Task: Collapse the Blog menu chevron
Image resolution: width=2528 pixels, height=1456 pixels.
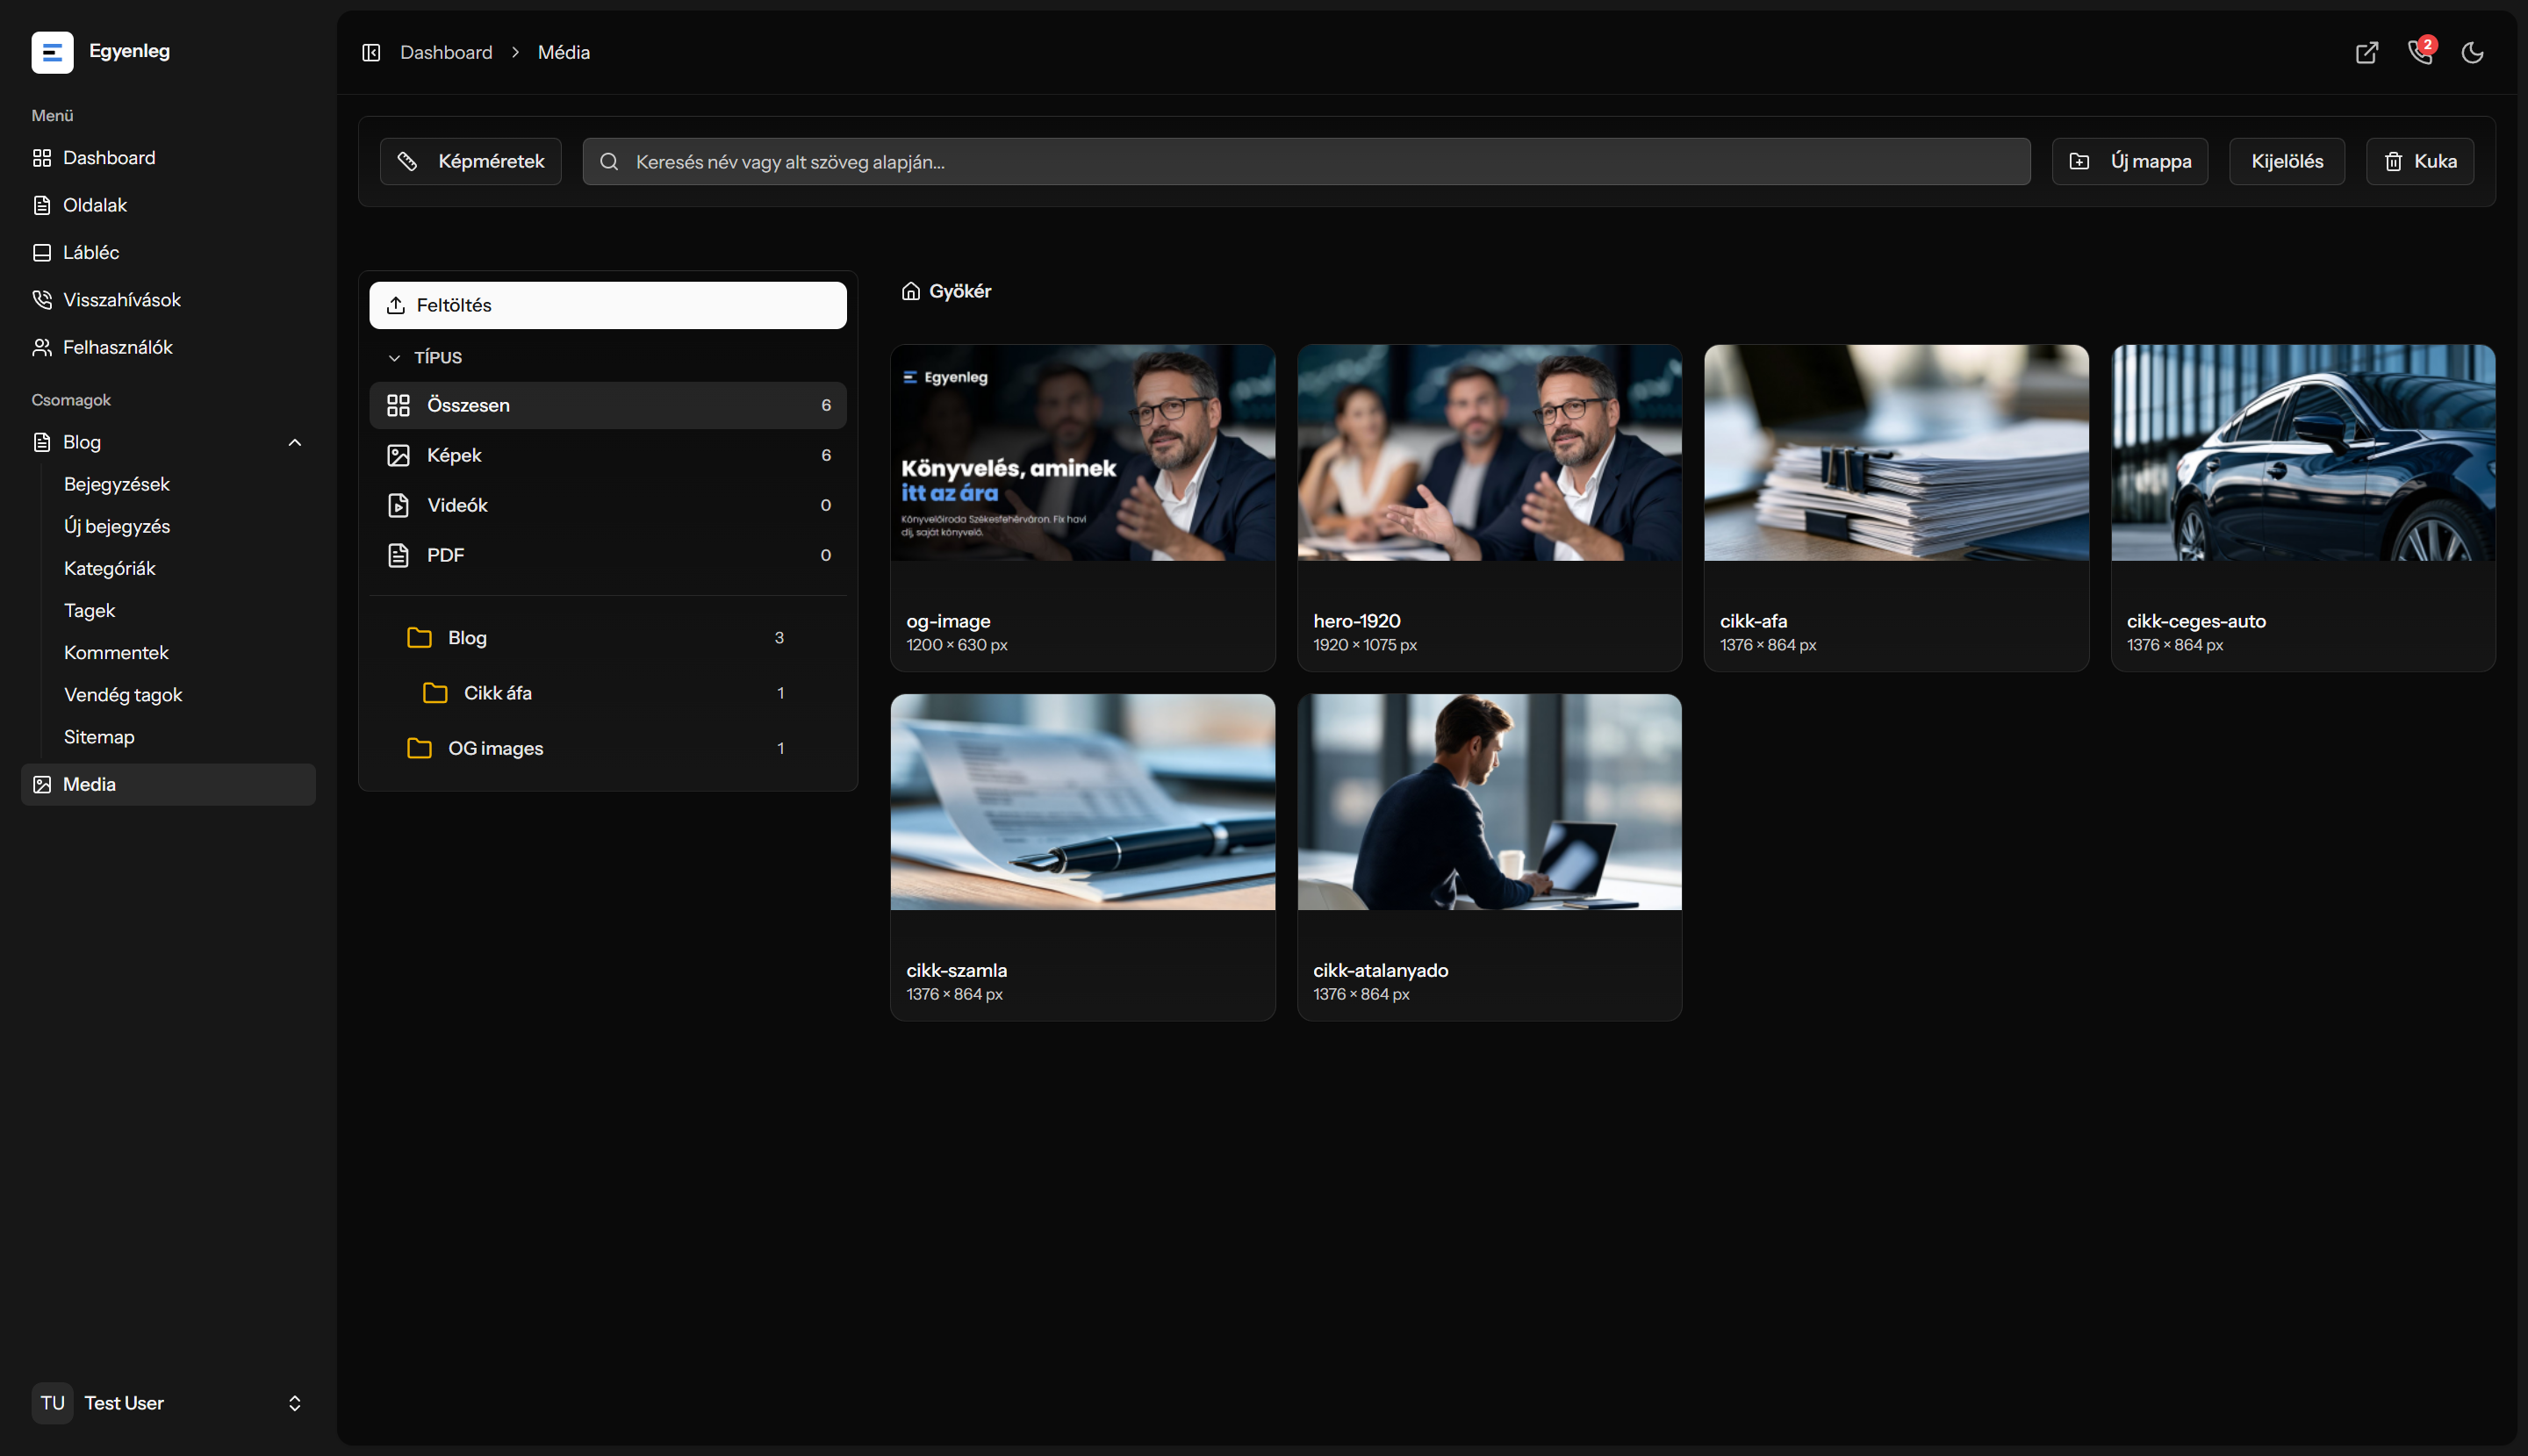Action: (x=295, y=442)
